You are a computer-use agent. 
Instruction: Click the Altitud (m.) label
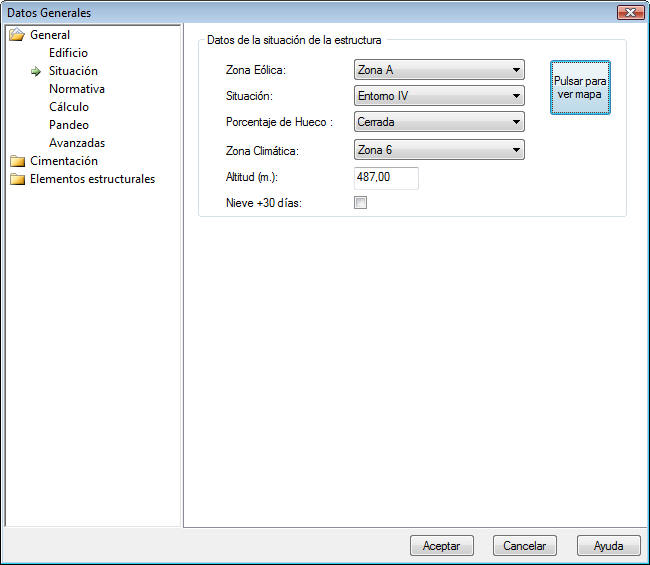click(x=252, y=177)
